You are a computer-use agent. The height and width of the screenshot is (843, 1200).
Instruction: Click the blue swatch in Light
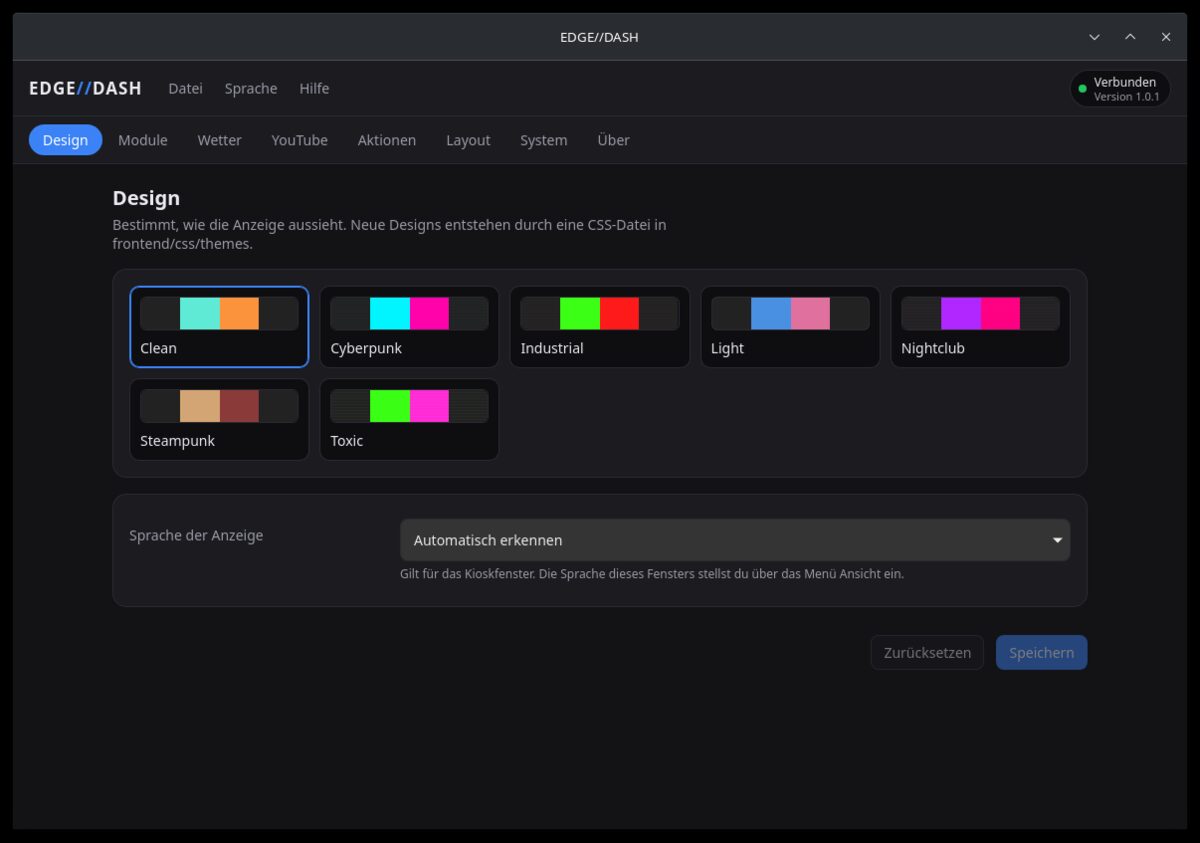(771, 313)
